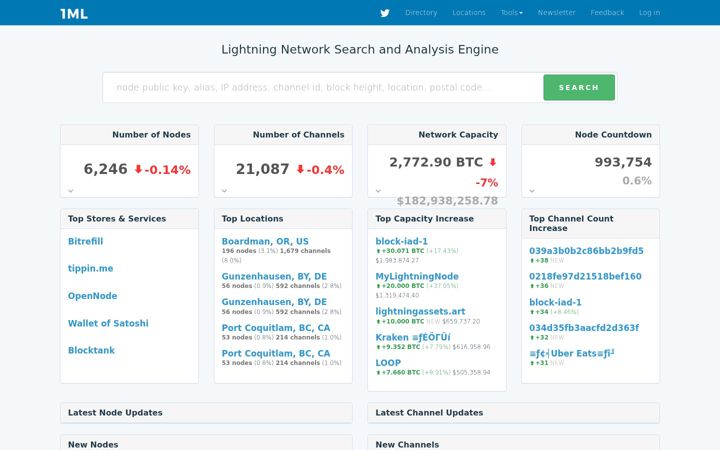Image resolution: width=720 pixels, height=450 pixels.
Task: Expand the Tools dropdown menu
Action: click(512, 12)
